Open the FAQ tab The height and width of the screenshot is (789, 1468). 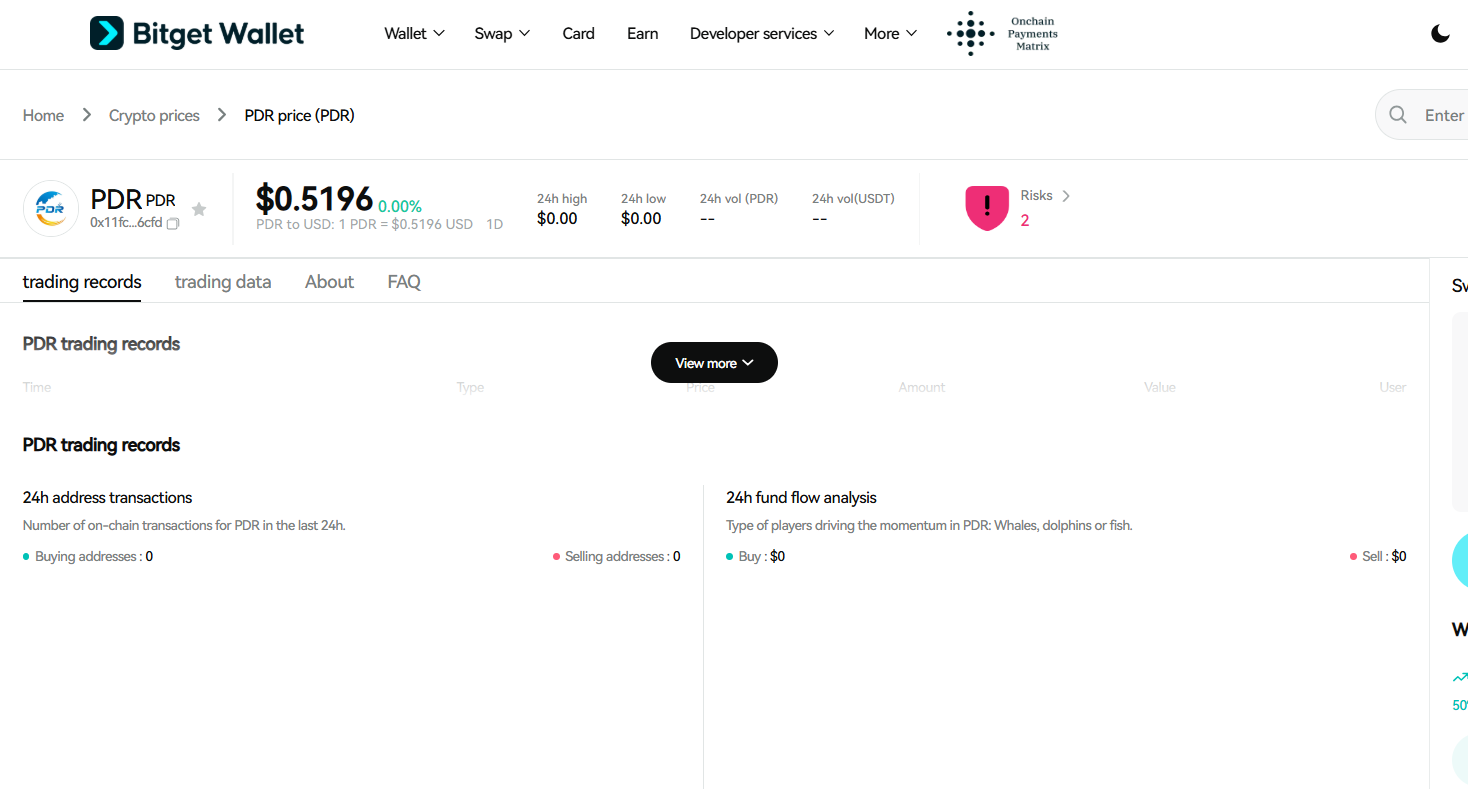pos(404,281)
